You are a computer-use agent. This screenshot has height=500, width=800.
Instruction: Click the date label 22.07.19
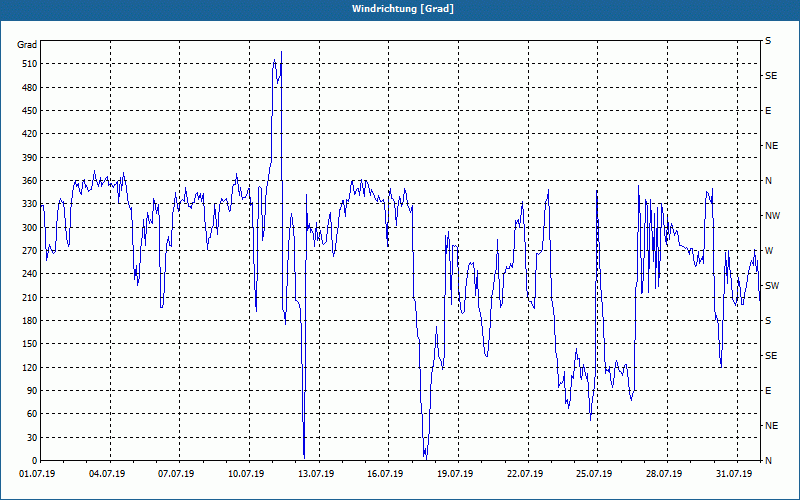[x=525, y=474]
